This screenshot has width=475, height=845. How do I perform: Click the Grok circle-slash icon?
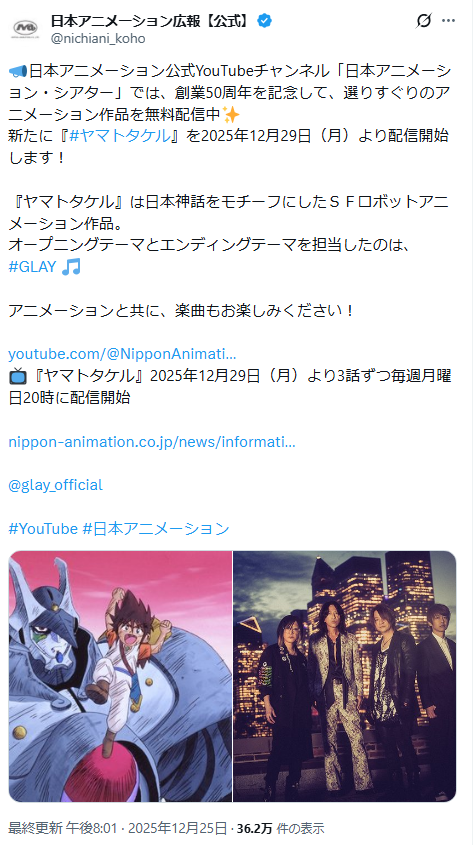[x=424, y=21]
